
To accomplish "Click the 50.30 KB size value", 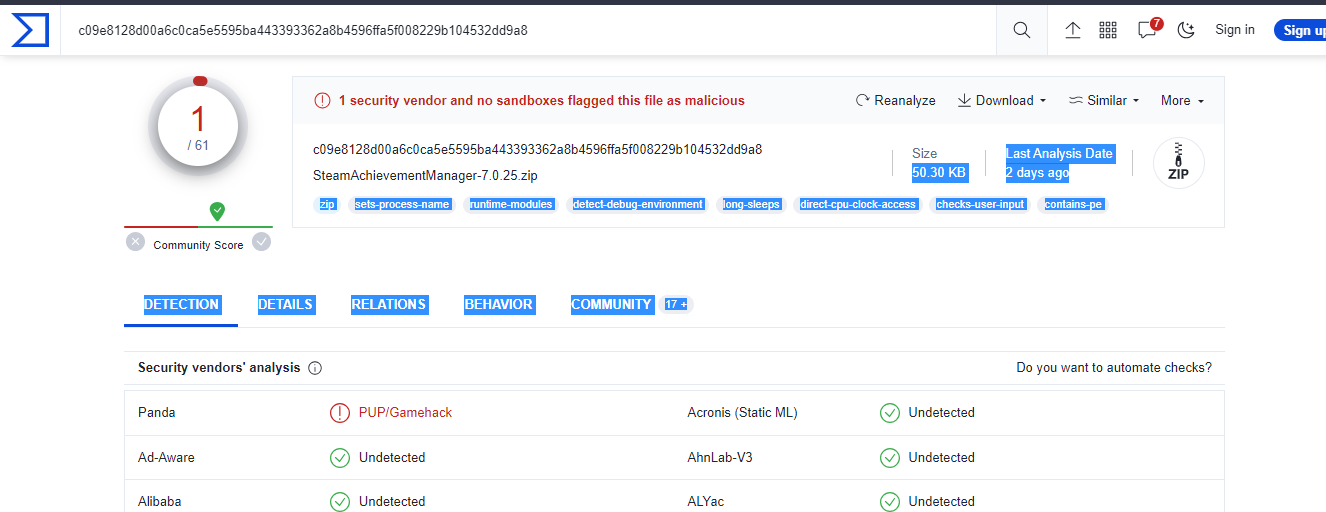I will click(x=939, y=172).
